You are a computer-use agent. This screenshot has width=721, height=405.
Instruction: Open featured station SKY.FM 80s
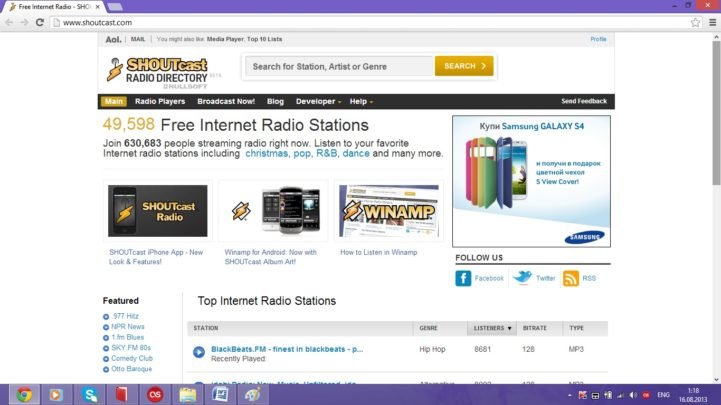point(131,348)
